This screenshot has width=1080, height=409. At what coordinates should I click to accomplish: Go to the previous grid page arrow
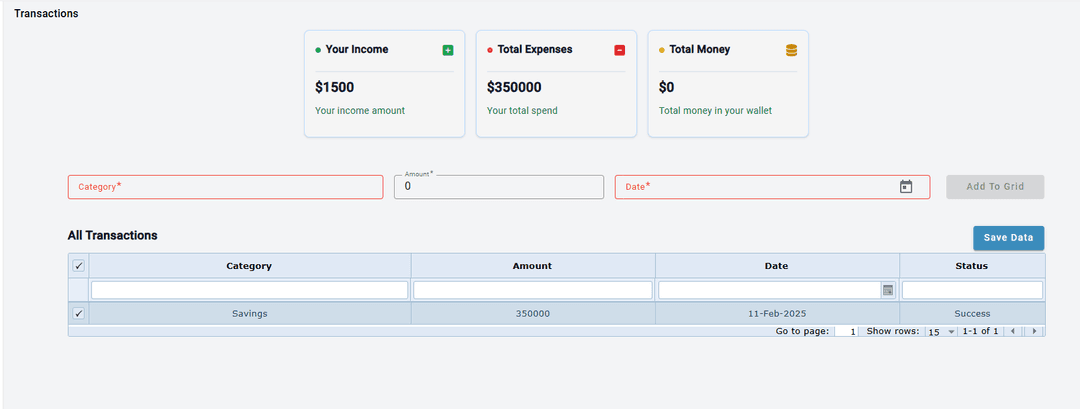(x=1013, y=331)
